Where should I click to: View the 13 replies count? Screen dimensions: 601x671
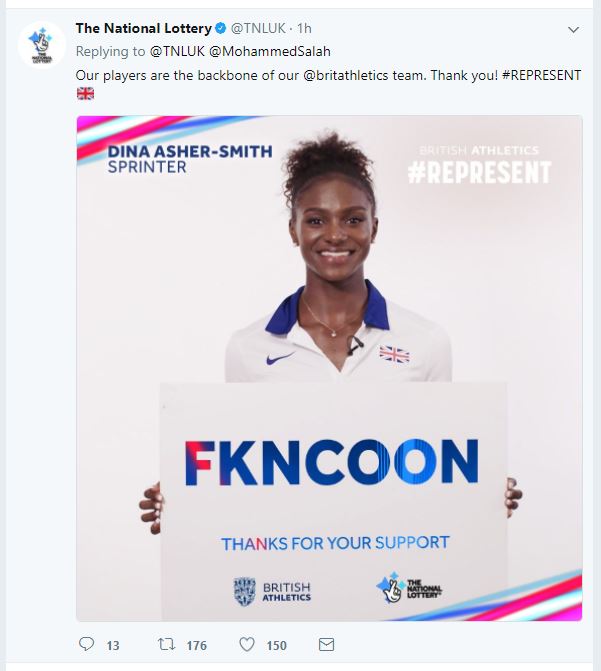pos(113,645)
